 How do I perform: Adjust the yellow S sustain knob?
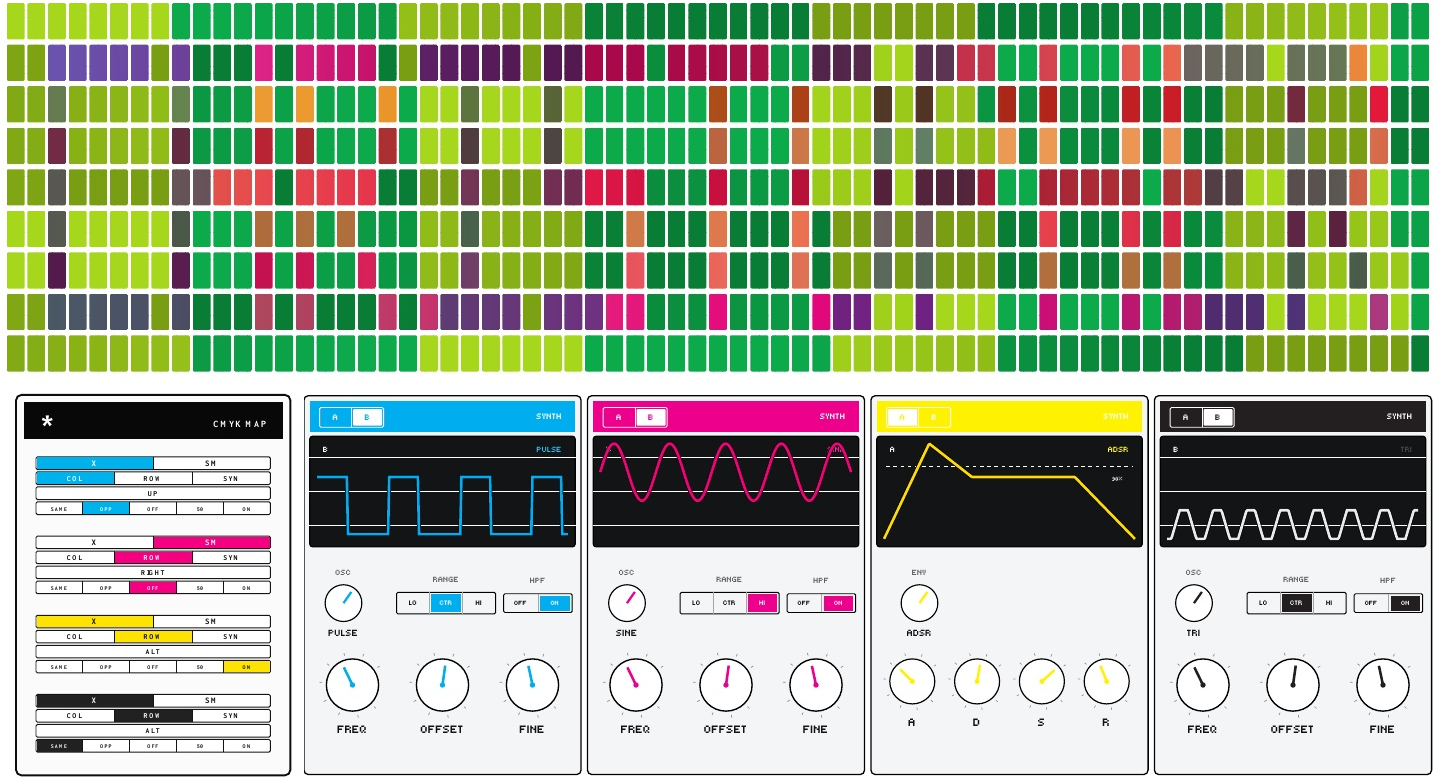1042,682
